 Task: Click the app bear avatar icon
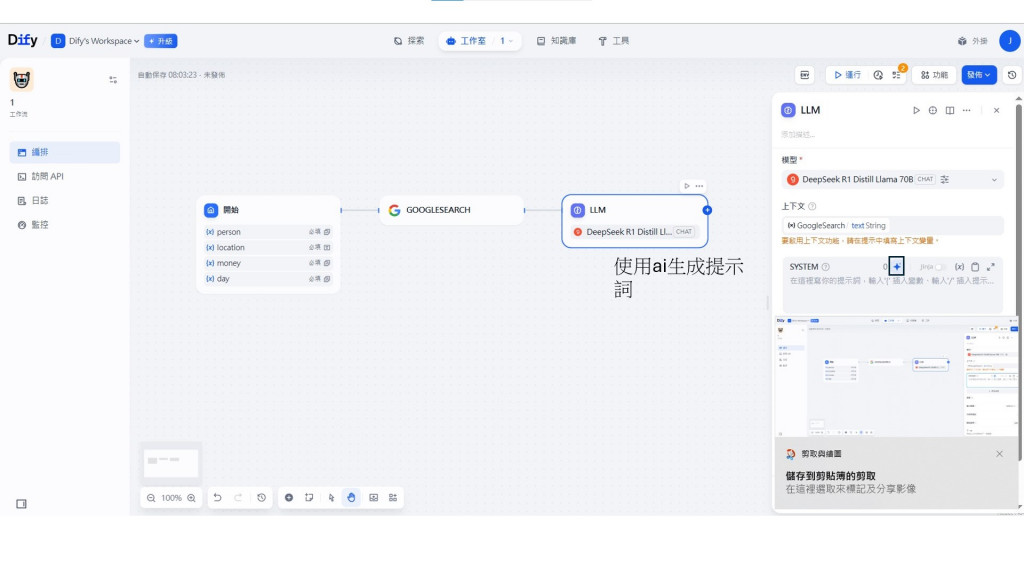[x=22, y=80]
